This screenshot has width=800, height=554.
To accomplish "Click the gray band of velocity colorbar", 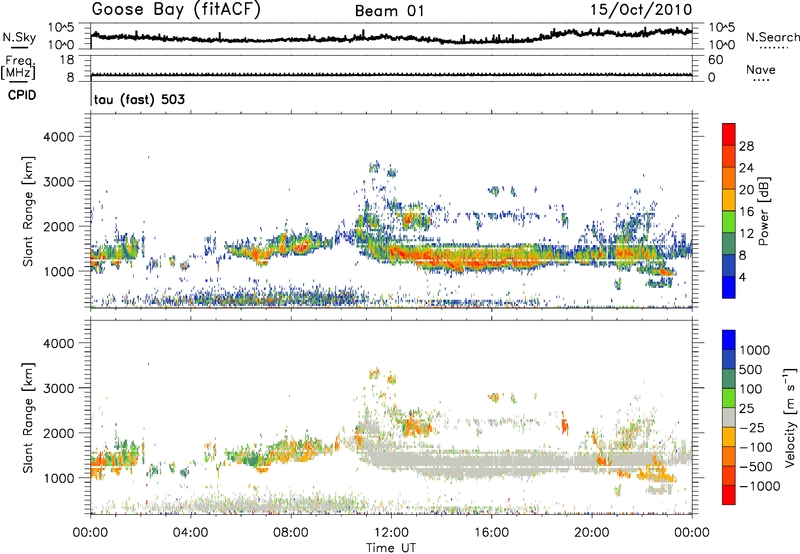I will (x=729, y=417).
